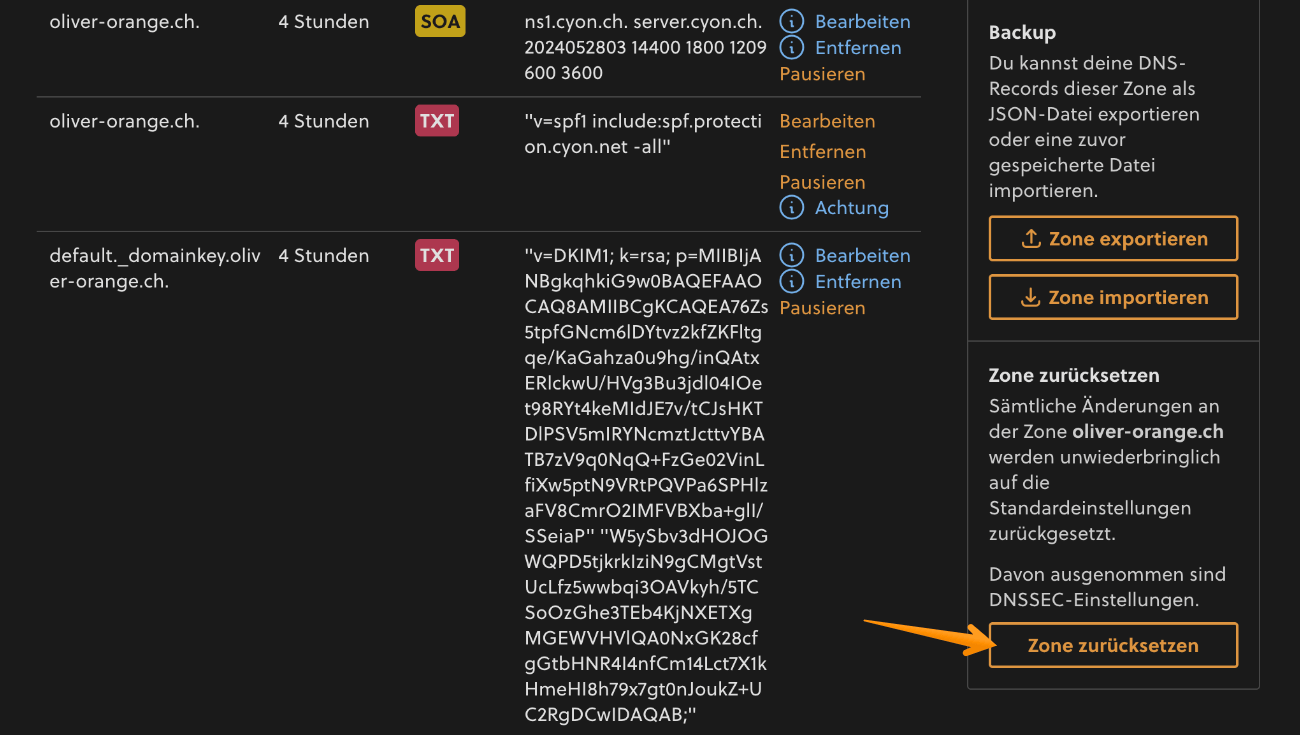
Task: Edit the SOA record via Bearbeiten
Action: [863, 21]
